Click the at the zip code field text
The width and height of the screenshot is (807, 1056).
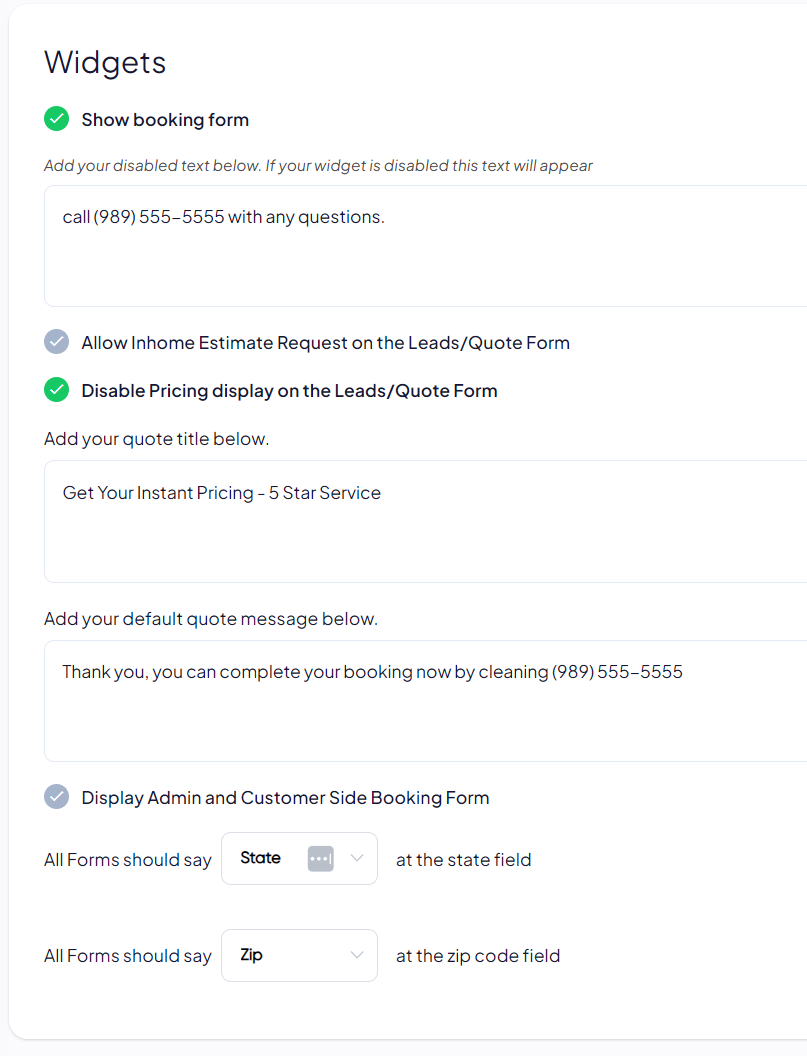(x=478, y=956)
